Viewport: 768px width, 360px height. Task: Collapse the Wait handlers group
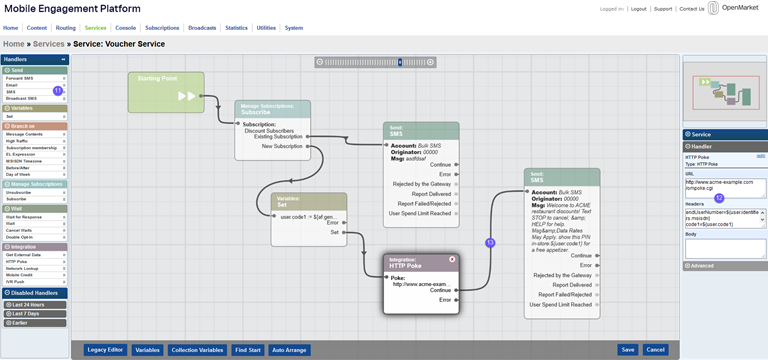coord(7,209)
